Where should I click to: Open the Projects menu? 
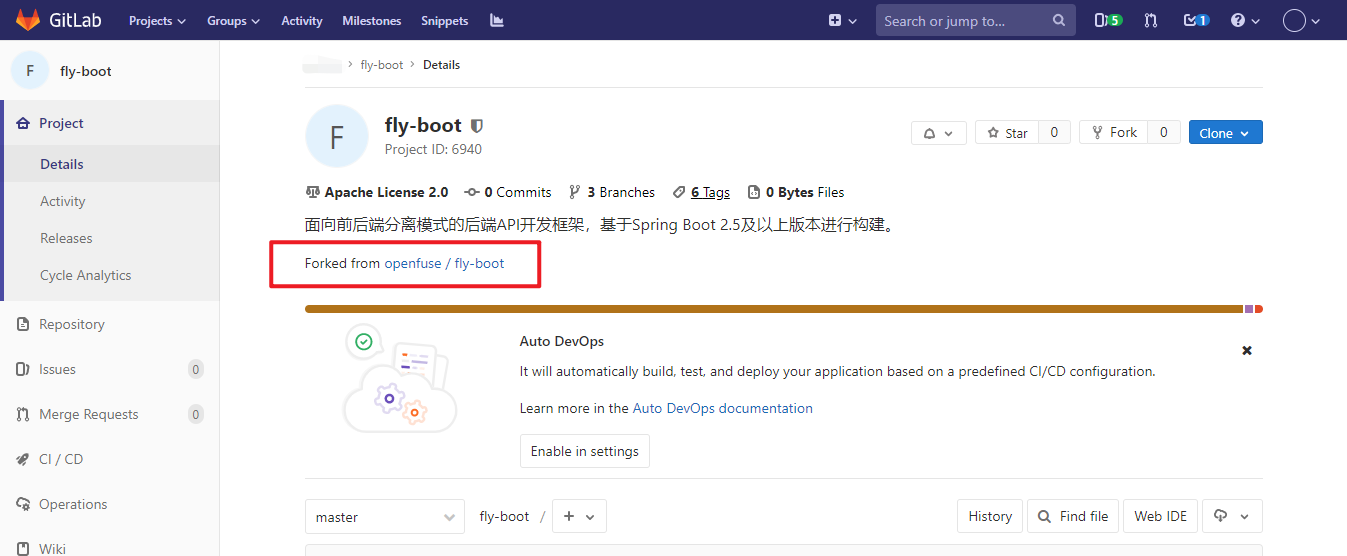pos(157,20)
